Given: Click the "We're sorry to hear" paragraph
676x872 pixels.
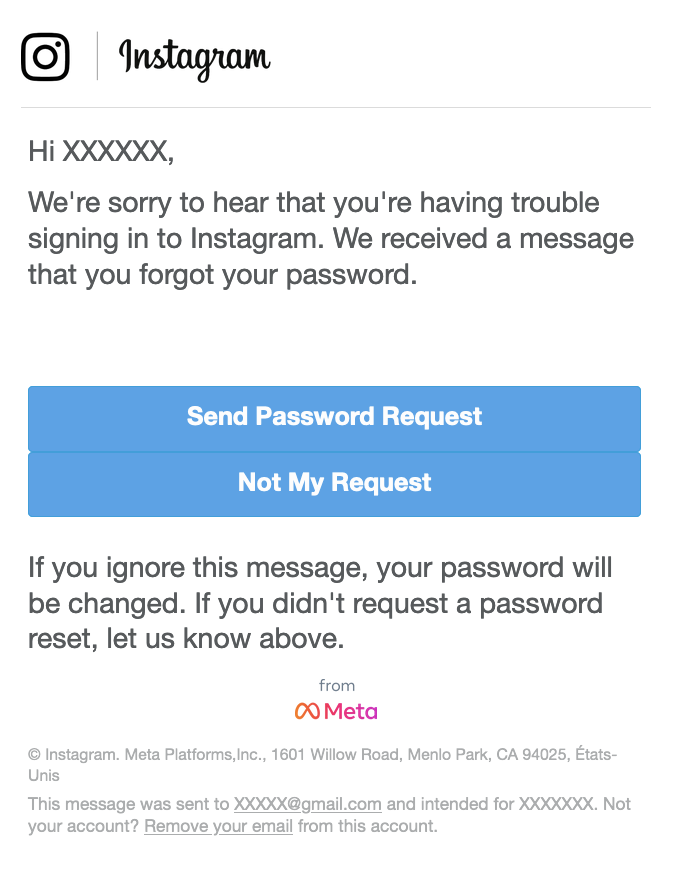Looking at the screenshot, I should [x=330, y=238].
